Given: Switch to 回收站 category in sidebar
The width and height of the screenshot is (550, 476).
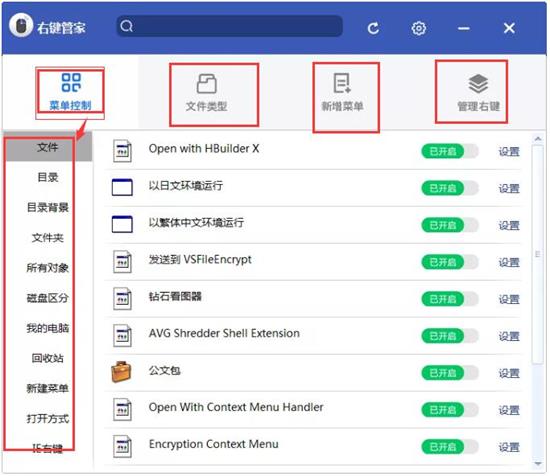Looking at the screenshot, I should tap(48, 358).
